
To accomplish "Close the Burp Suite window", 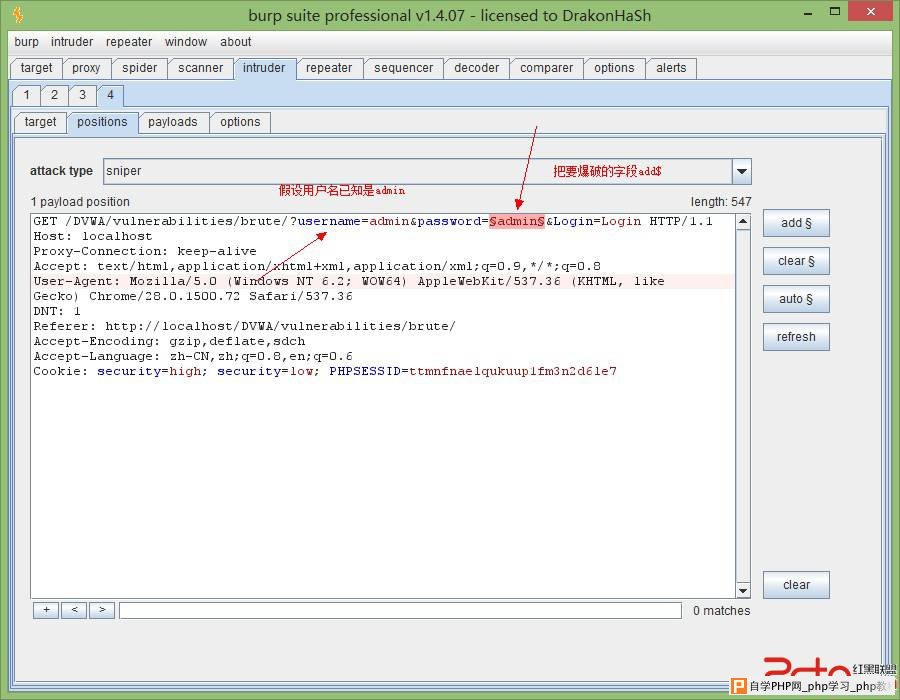I will 871,11.
